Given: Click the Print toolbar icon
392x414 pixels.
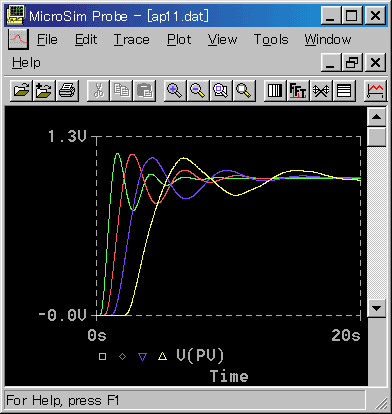Looking at the screenshot, I should (x=67, y=90).
